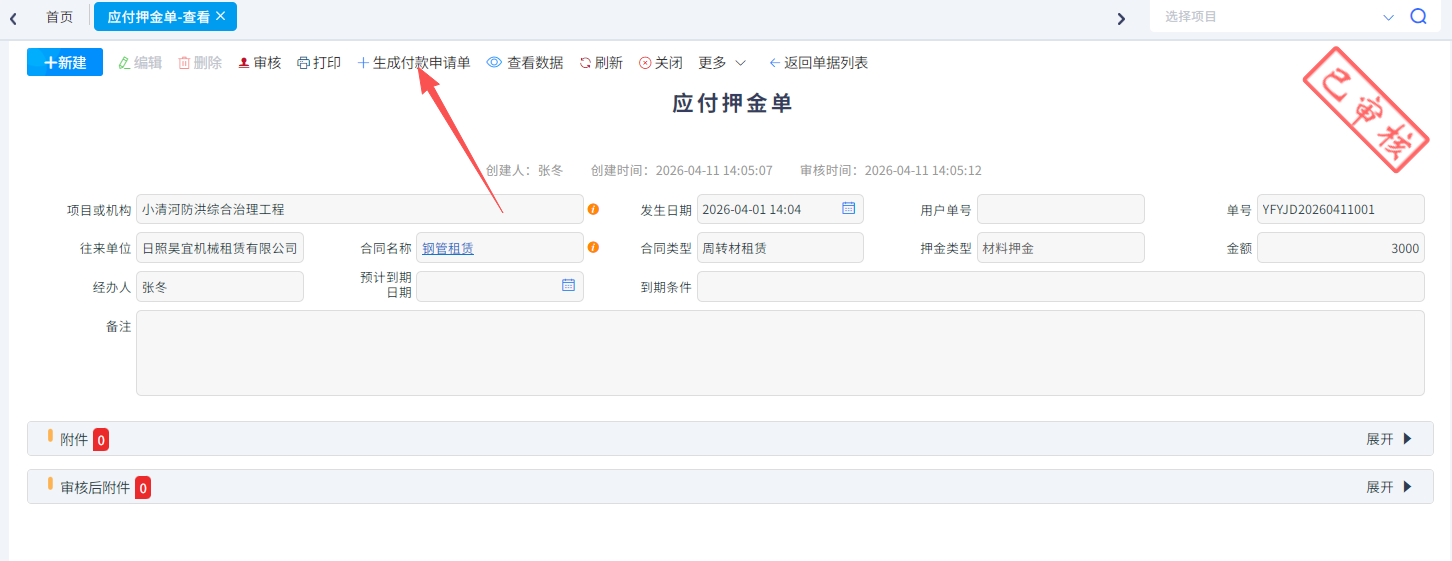Open 查看数据 with the eye icon
This screenshot has width=1452, height=561.
point(525,62)
